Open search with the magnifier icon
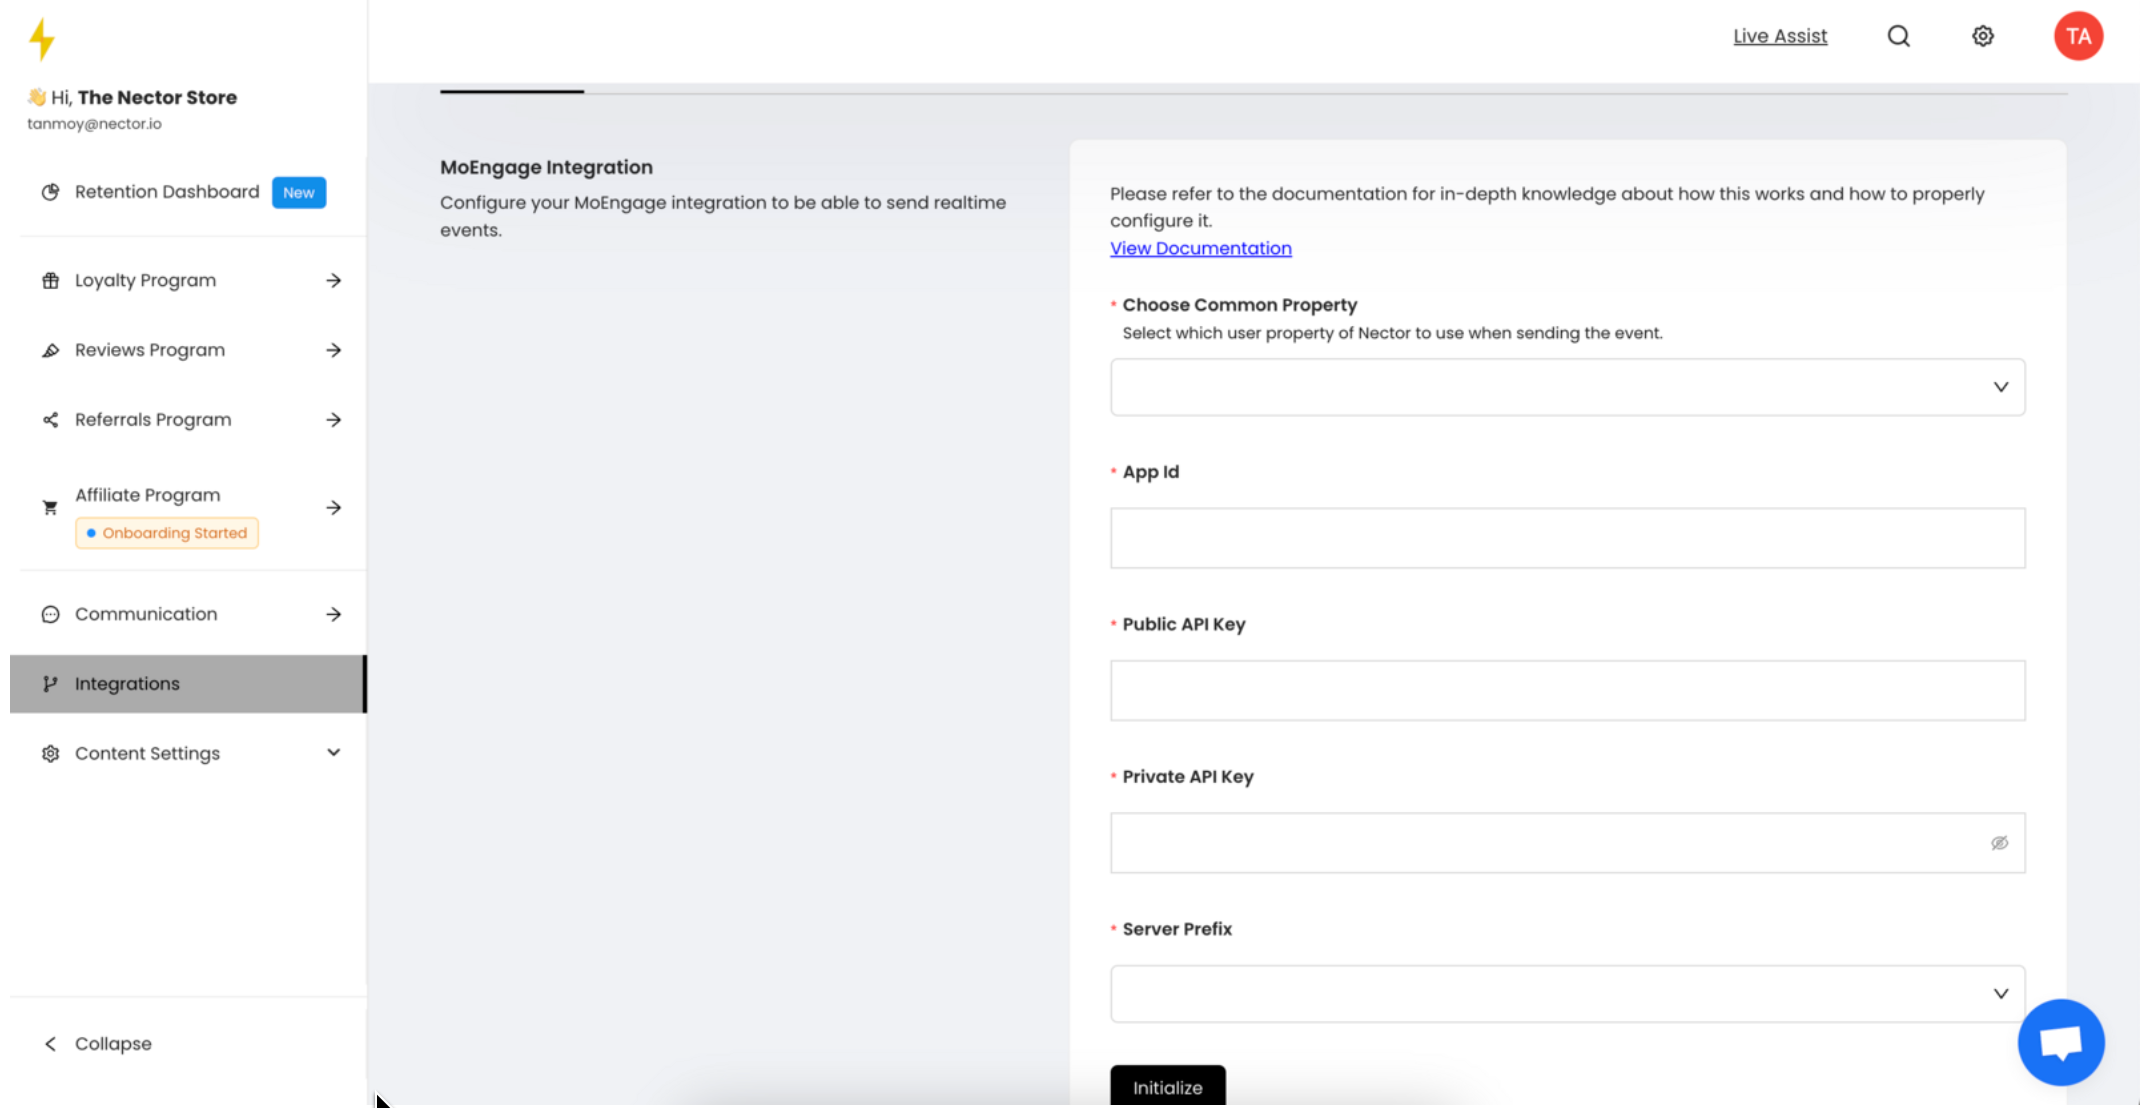 pos(1898,36)
